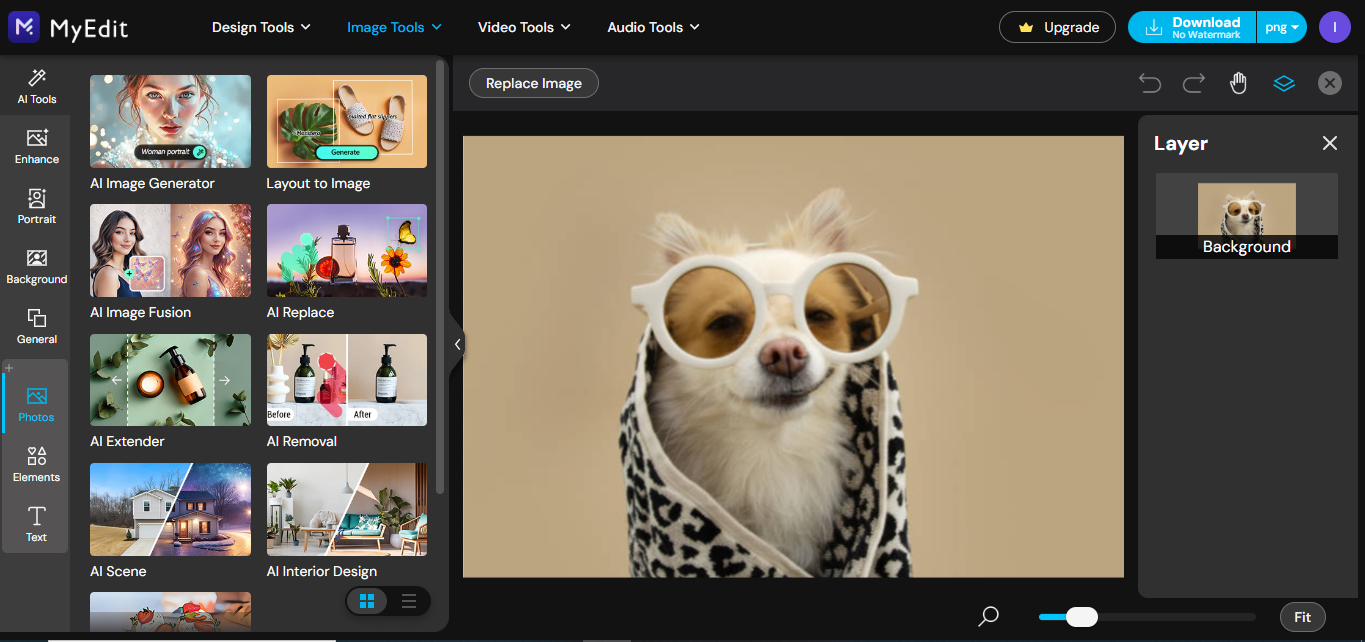Adjust the zoom slider handle

click(x=1081, y=617)
